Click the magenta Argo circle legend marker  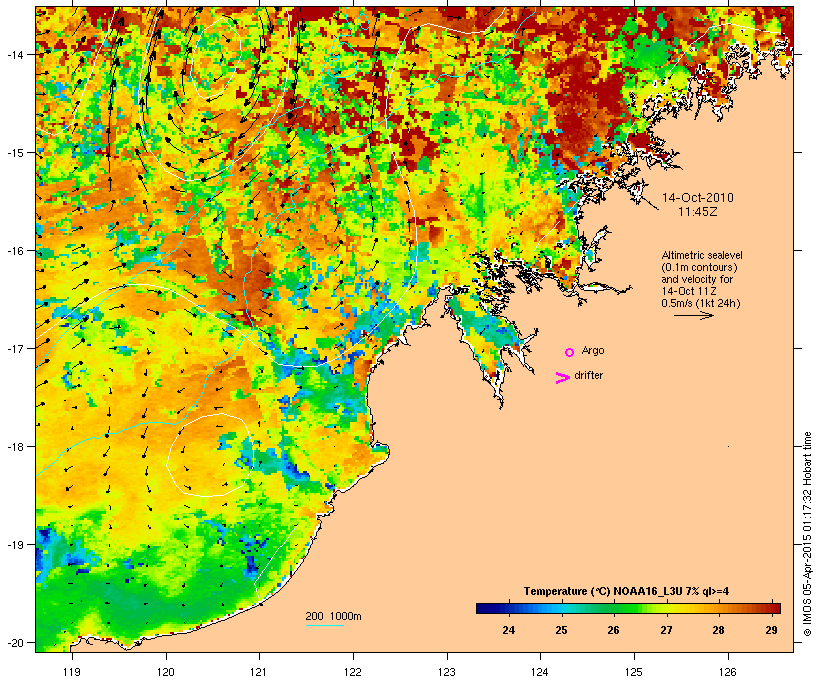pyautogui.click(x=570, y=352)
